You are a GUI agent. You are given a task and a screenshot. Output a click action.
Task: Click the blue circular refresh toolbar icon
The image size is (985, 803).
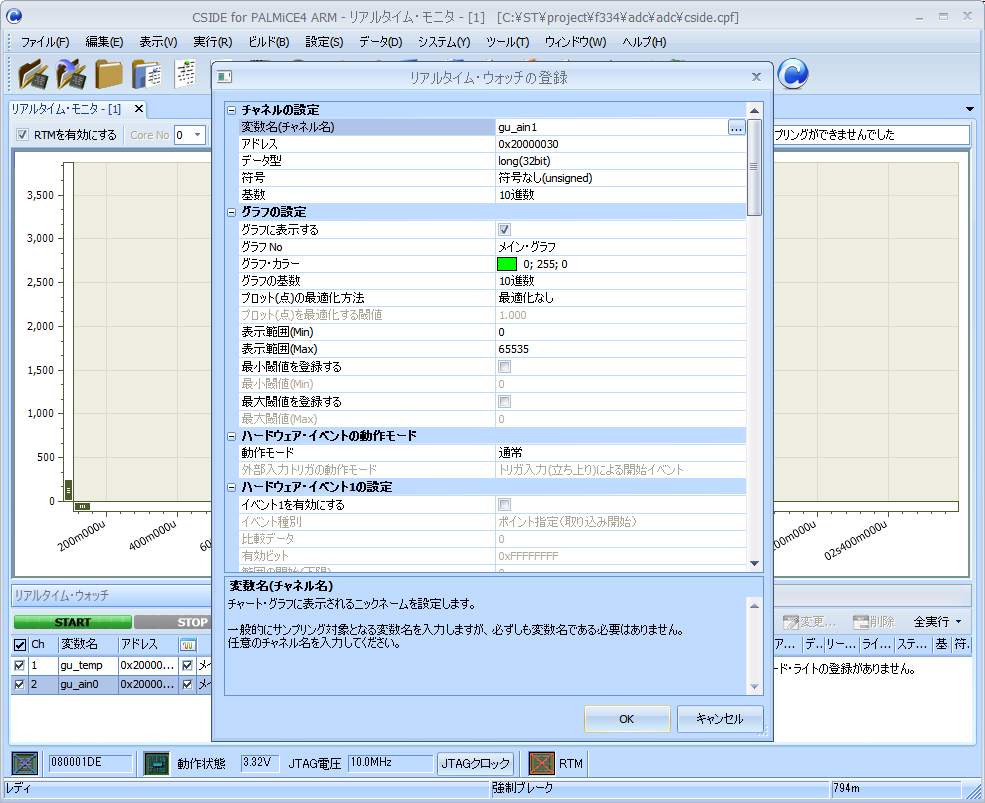pyautogui.click(x=793, y=74)
